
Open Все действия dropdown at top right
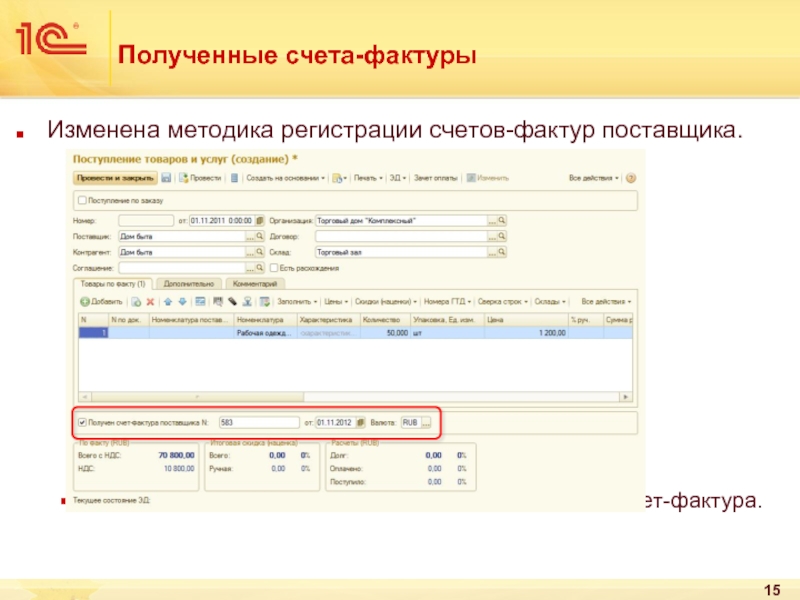(x=593, y=178)
